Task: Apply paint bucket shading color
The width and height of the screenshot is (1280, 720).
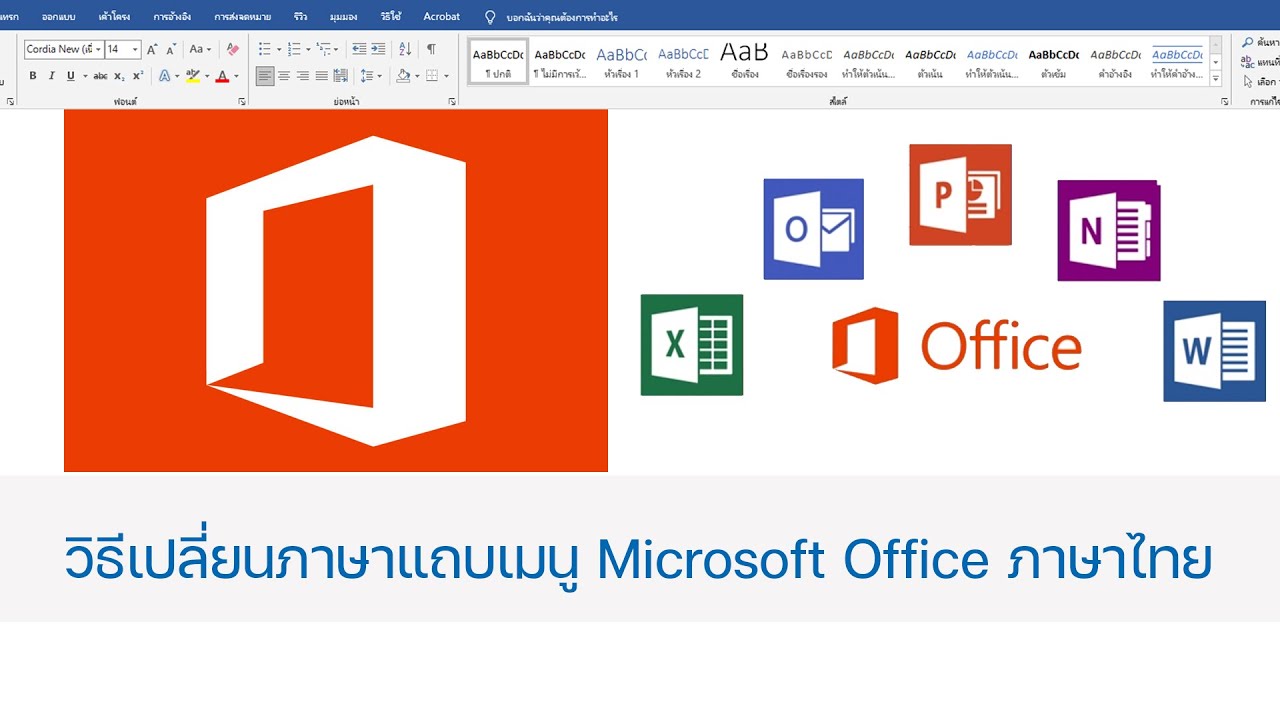Action: 403,76
